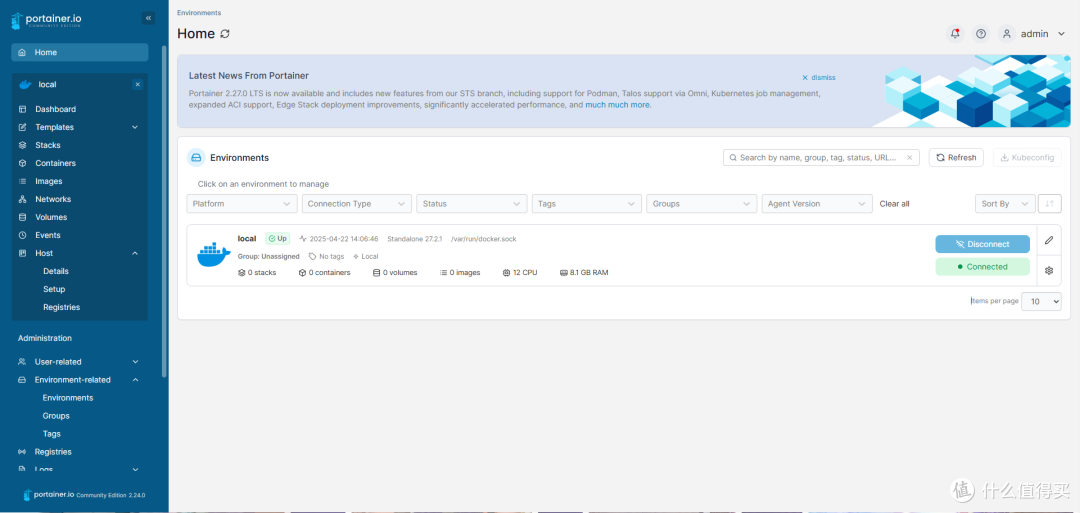Open Host Setup submenu item

point(54,289)
